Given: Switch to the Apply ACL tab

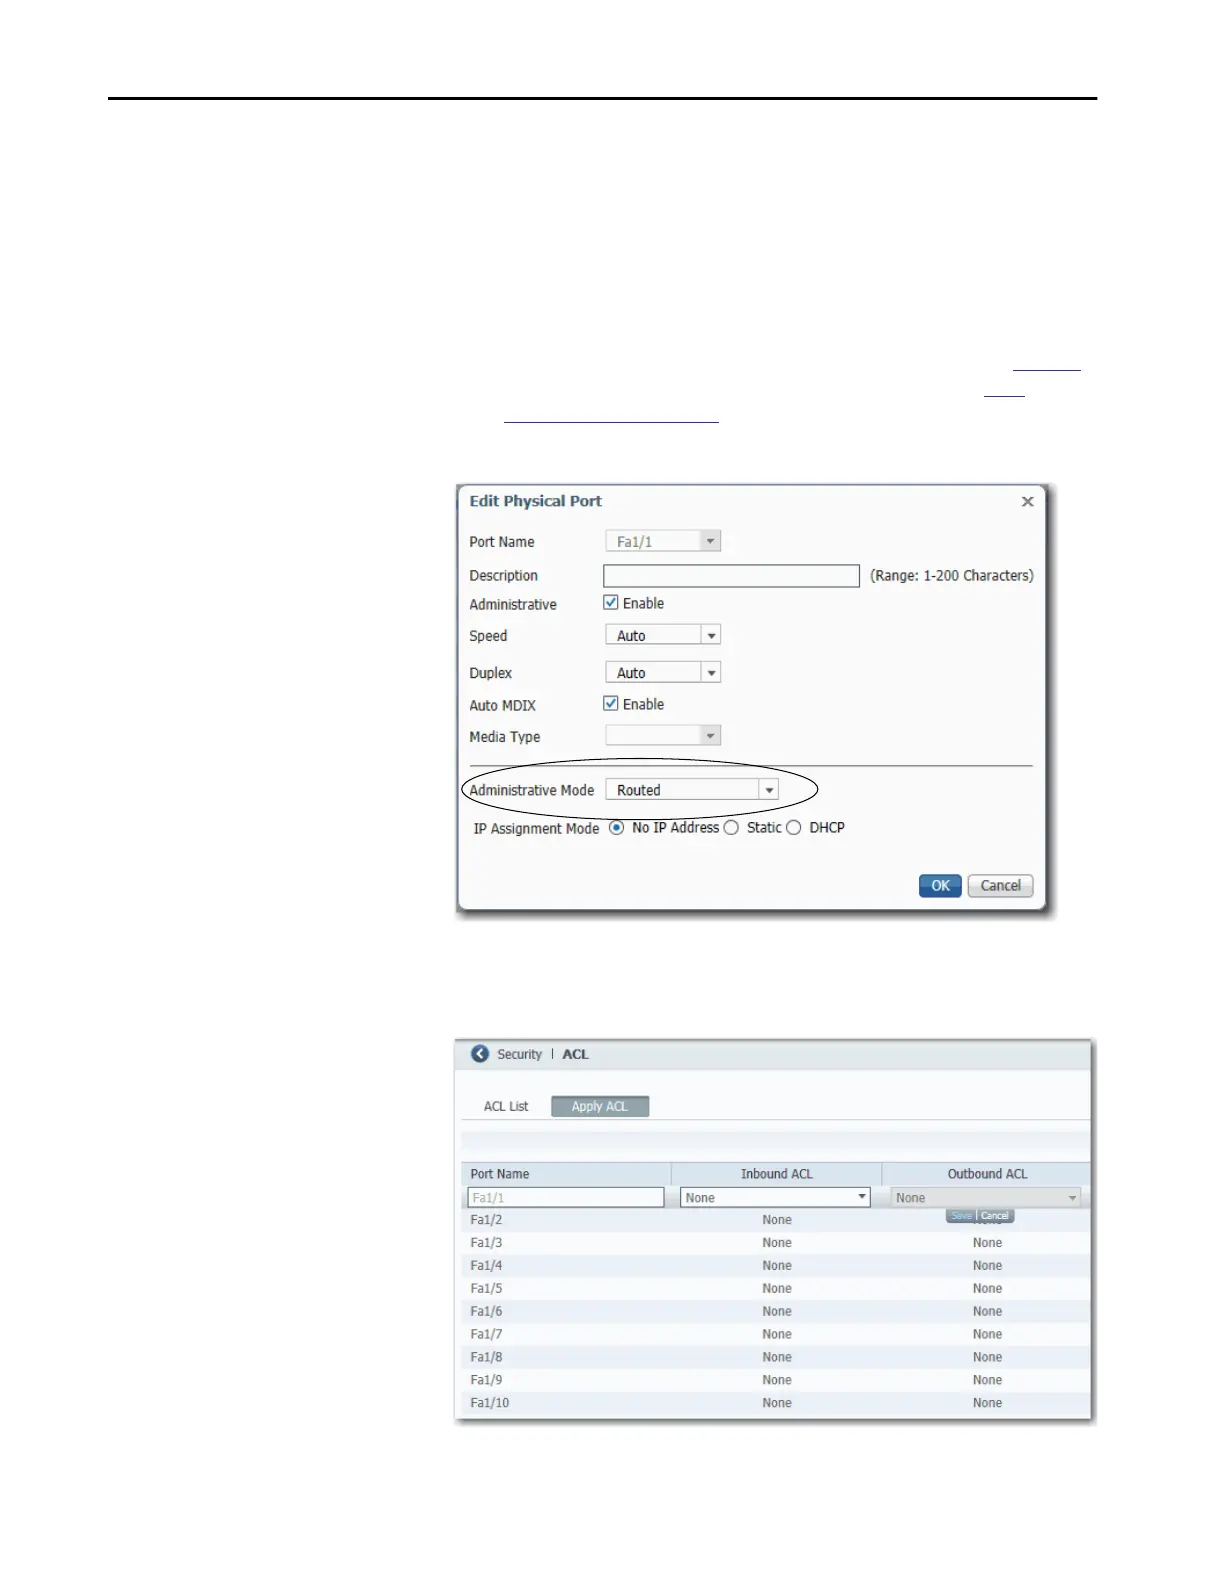Looking at the screenshot, I should tap(600, 1106).
